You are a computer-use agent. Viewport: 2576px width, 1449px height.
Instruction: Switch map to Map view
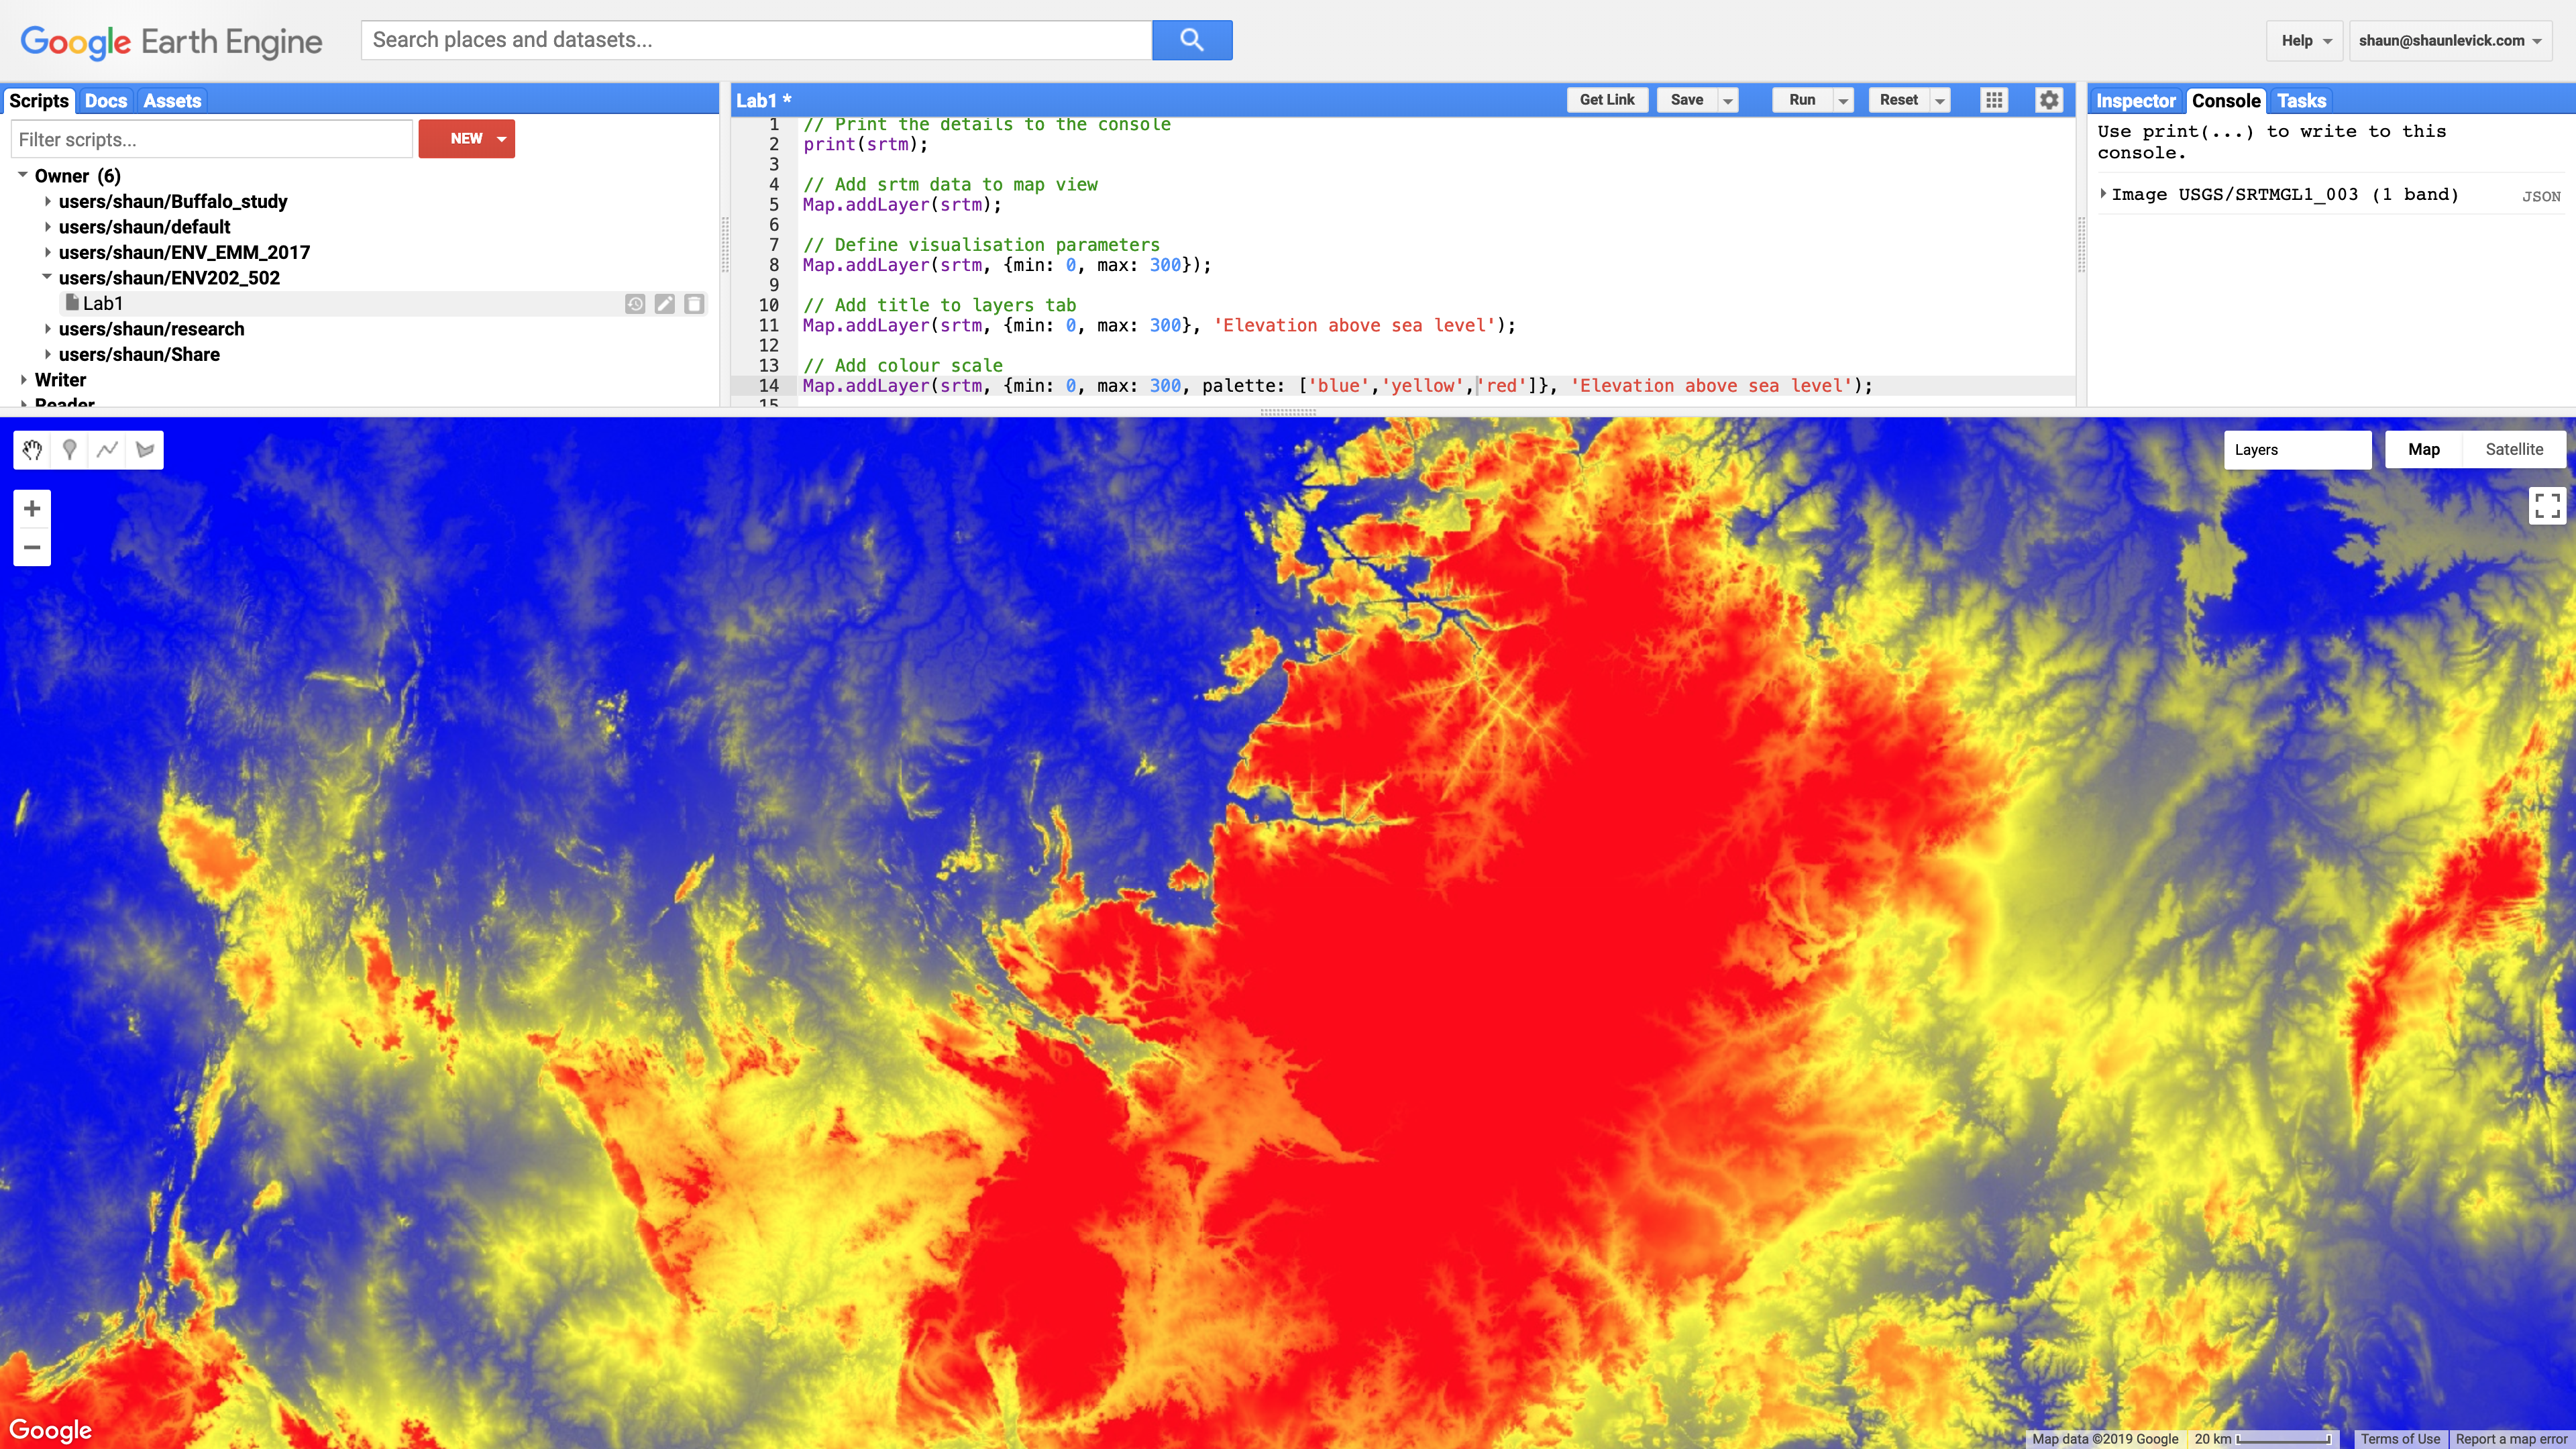click(x=2423, y=450)
